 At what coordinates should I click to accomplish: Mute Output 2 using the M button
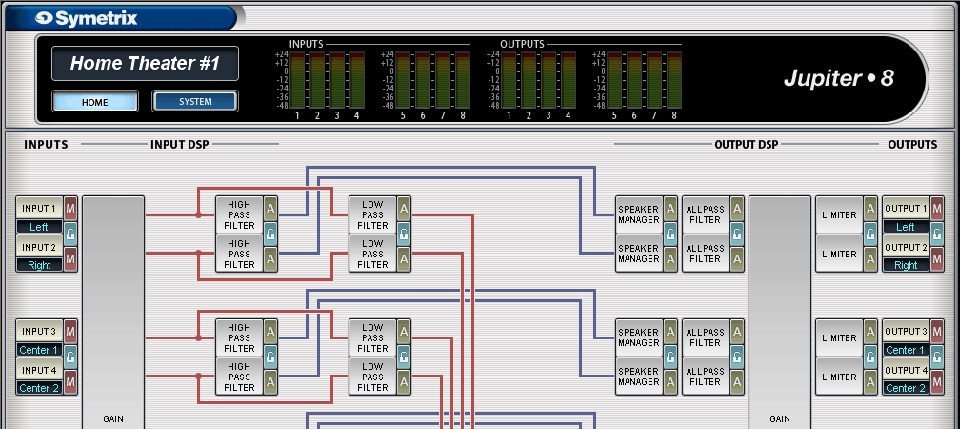click(x=937, y=258)
